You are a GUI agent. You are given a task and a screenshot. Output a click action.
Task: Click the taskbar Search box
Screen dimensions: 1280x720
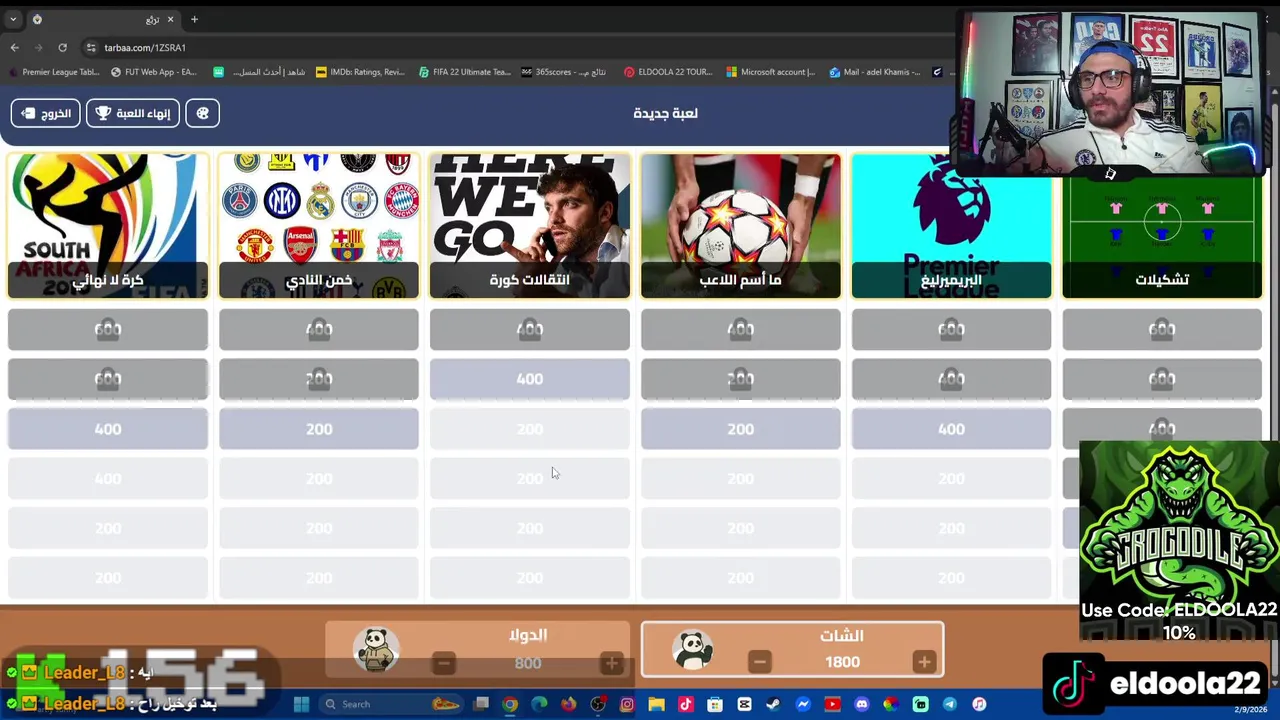tap(392, 704)
